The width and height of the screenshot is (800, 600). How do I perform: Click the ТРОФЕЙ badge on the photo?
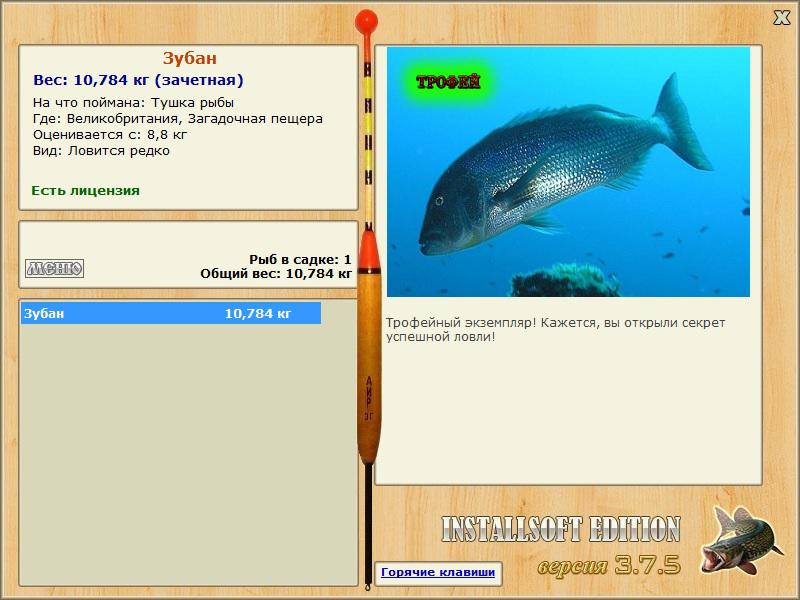coord(448,82)
